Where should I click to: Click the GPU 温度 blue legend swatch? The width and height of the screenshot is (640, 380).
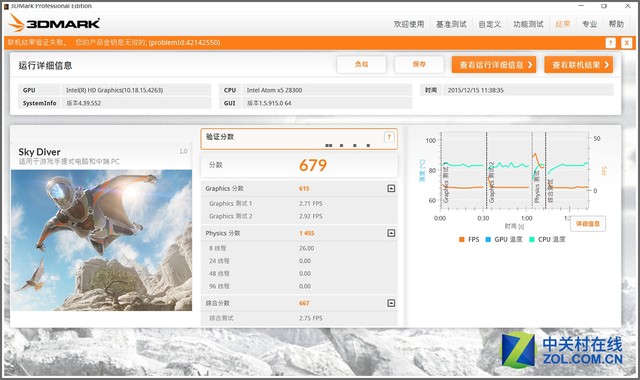(488, 240)
